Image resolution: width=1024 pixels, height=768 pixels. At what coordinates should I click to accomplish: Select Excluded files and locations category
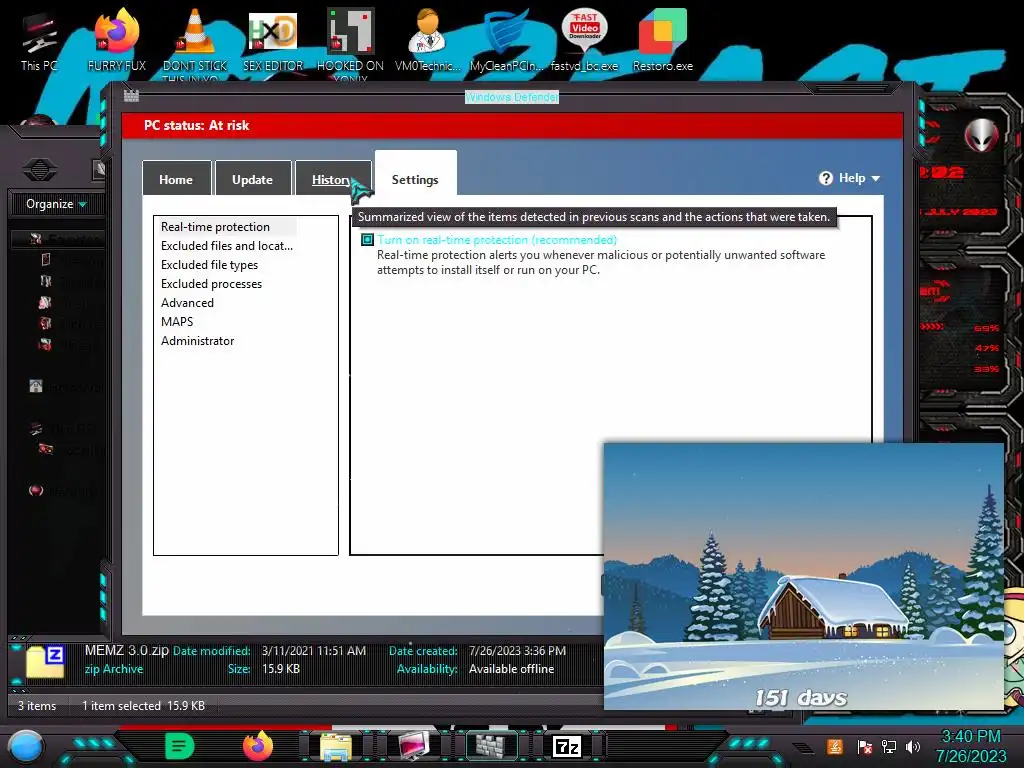pos(227,246)
